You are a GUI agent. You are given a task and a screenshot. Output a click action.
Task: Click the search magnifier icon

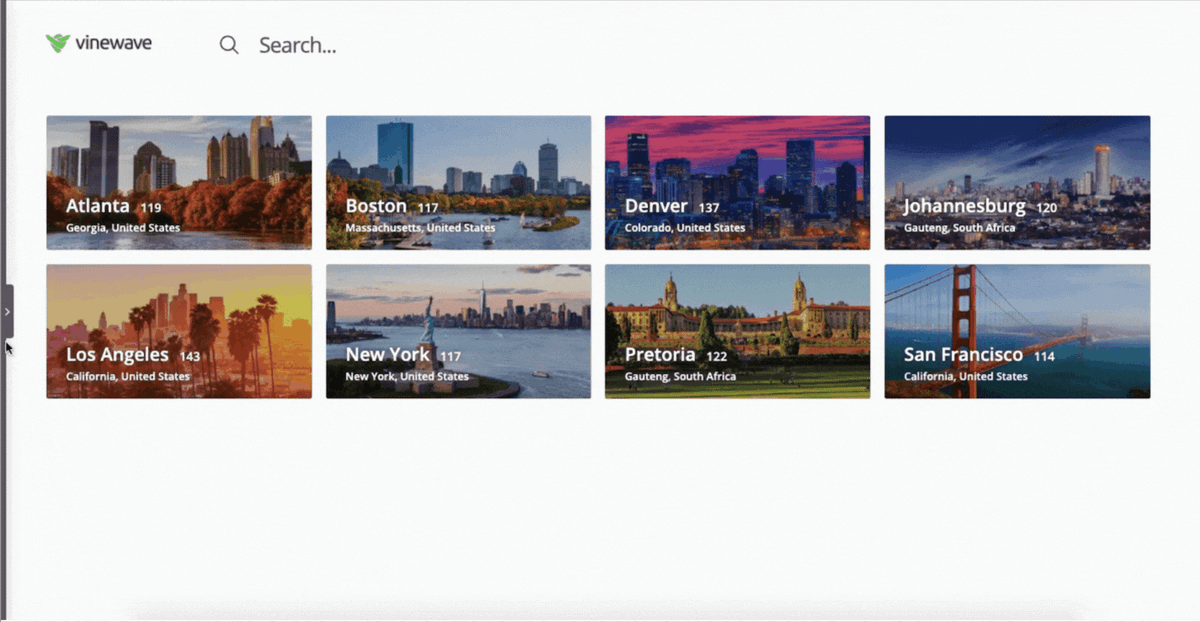(x=229, y=45)
